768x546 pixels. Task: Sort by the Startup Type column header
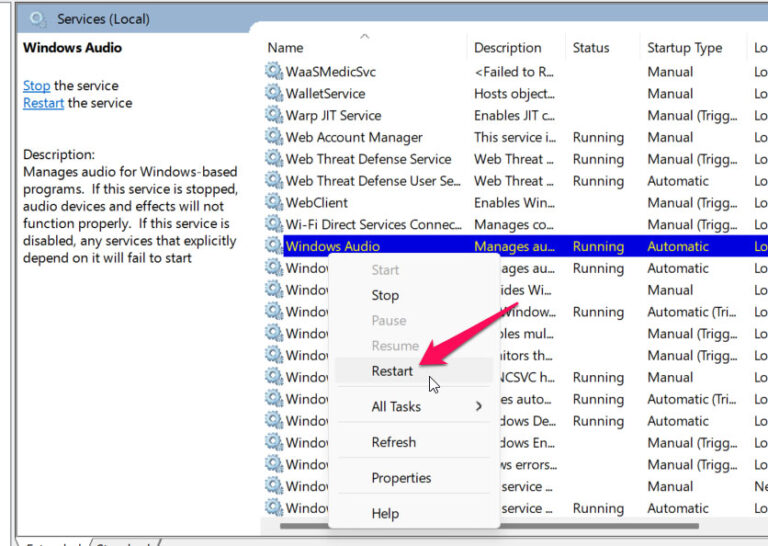tap(684, 47)
